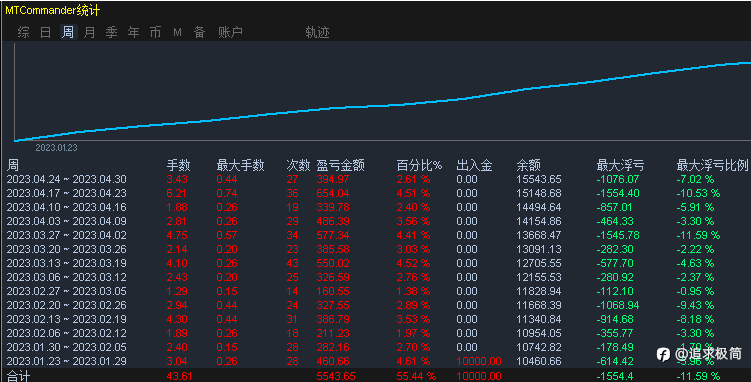Select week row 2023.01.23 ~ 2023.01.29
Image resolution: width=751 pixels, height=382 pixels.
coord(376,361)
